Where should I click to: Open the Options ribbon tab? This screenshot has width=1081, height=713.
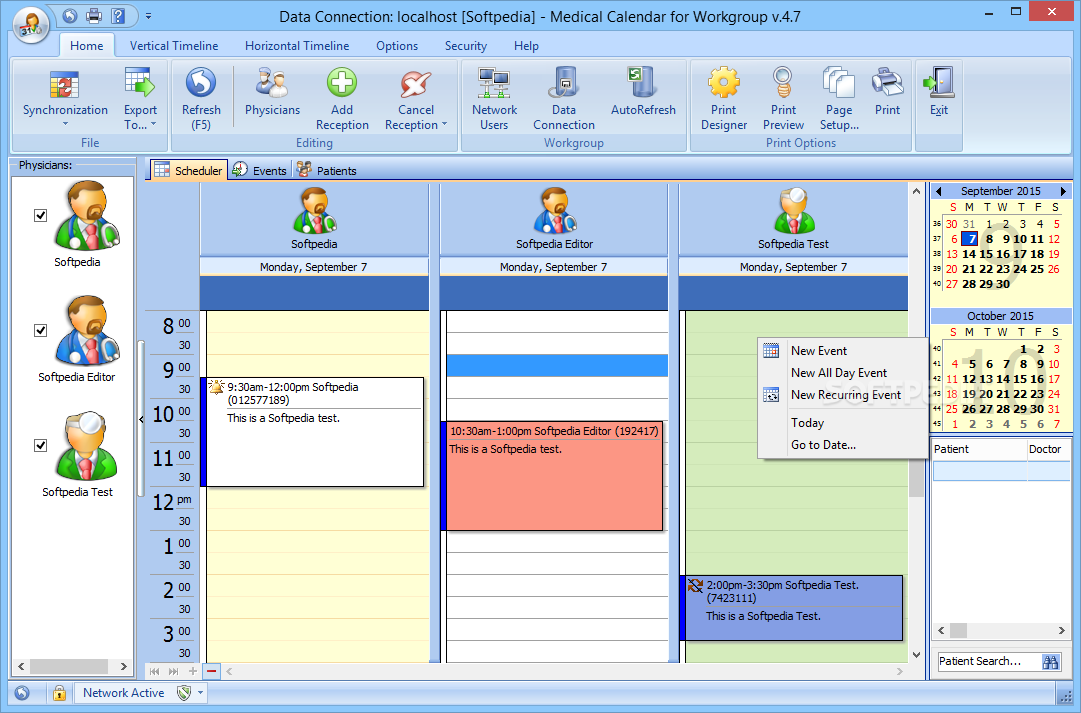click(396, 46)
